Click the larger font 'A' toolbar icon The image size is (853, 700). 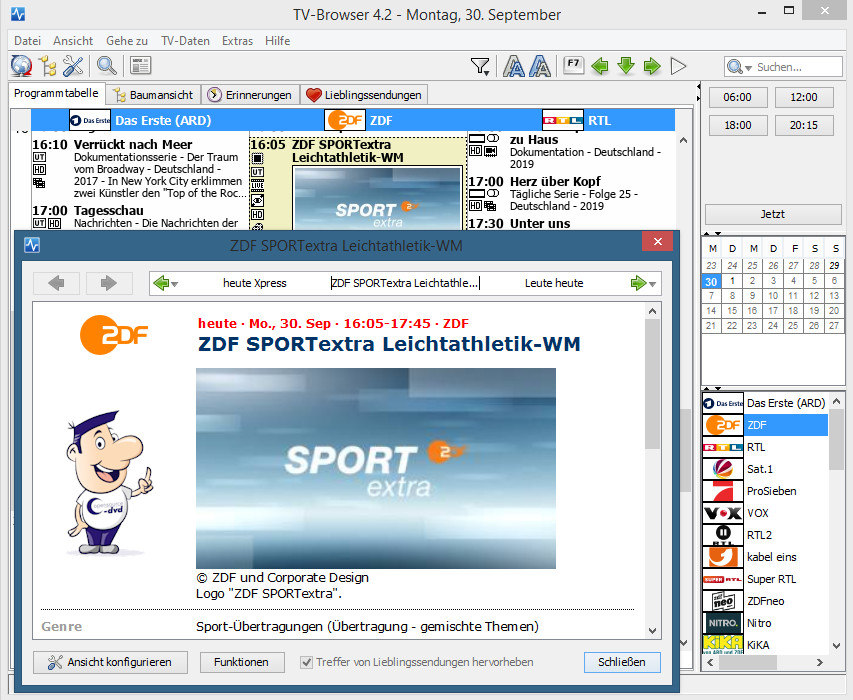coord(514,67)
